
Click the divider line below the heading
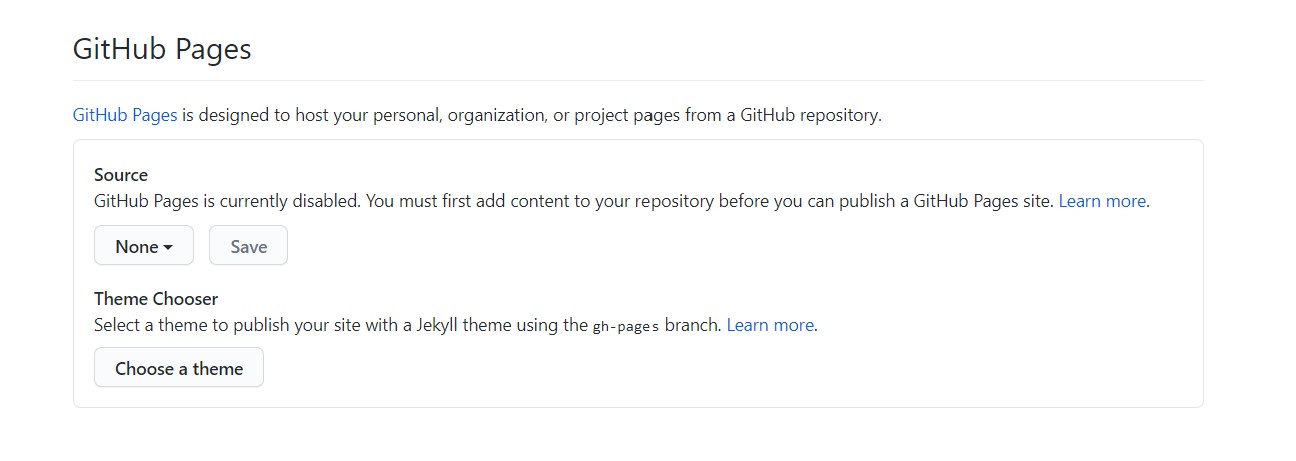coord(638,80)
